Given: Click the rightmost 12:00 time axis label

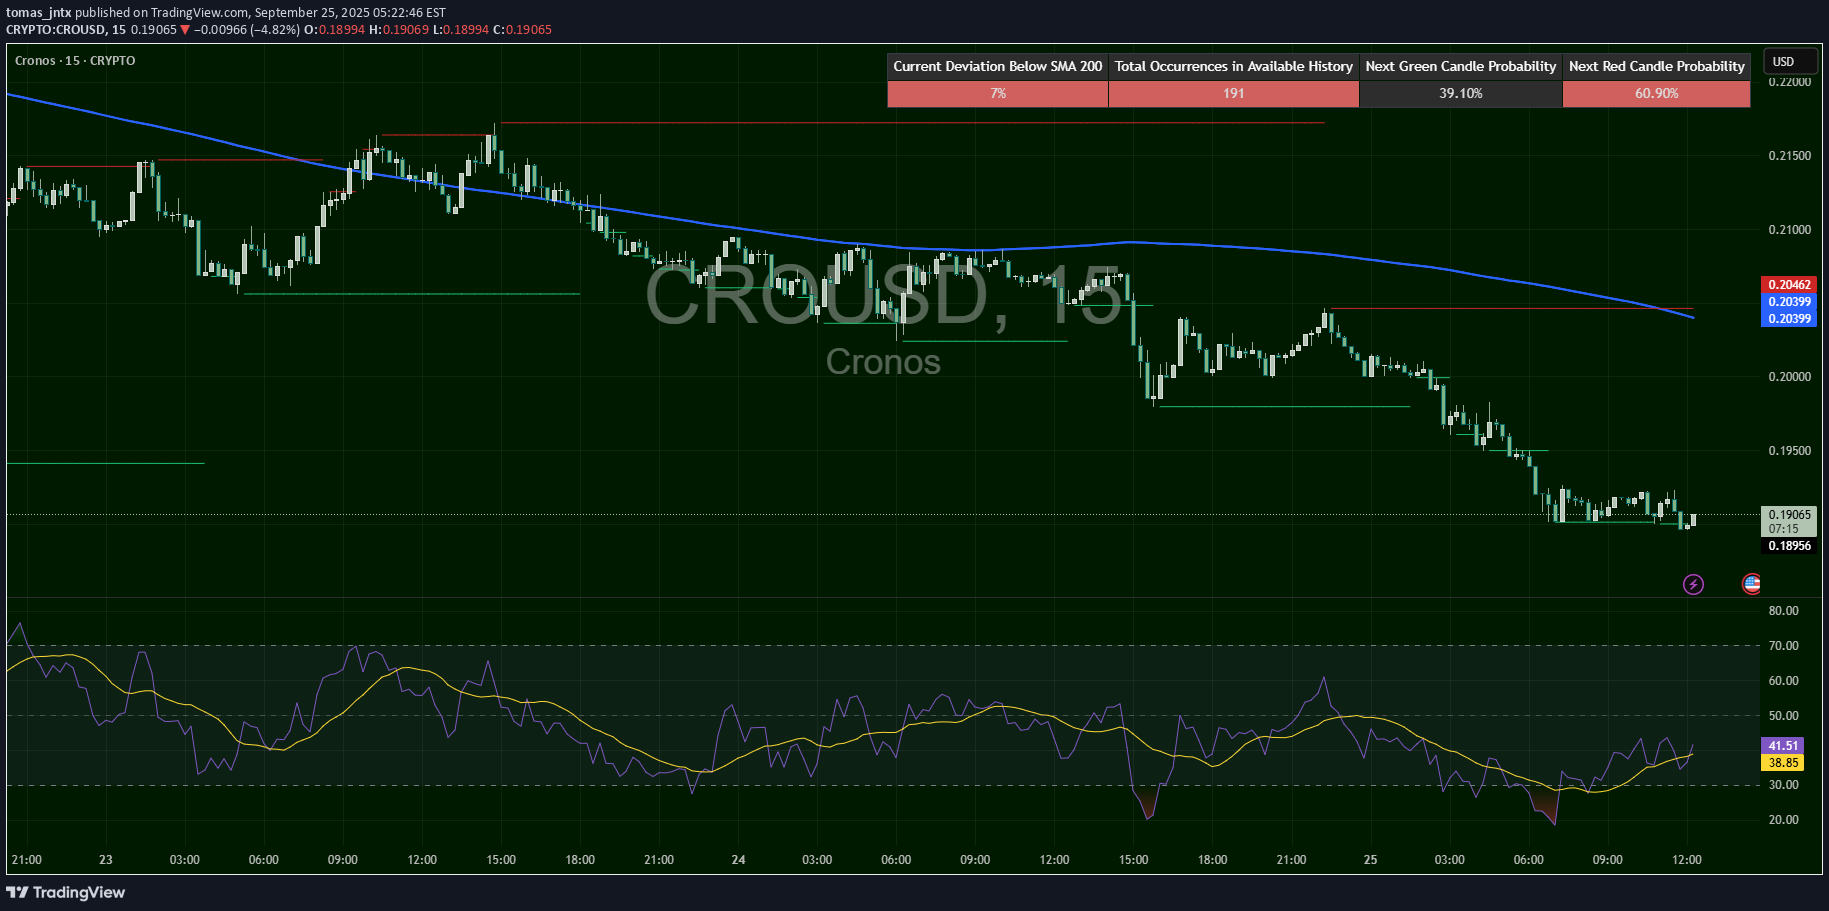Looking at the screenshot, I should pyautogui.click(x=1687, y=860).
